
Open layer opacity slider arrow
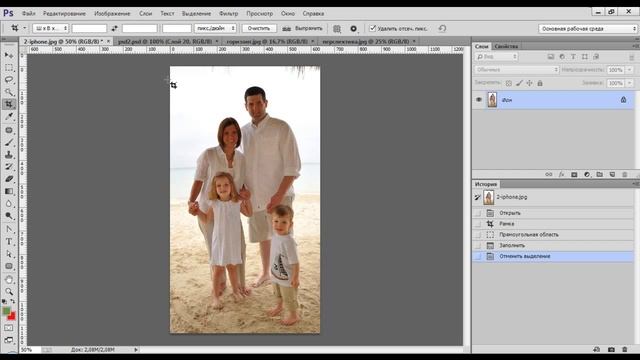point(629,70)
